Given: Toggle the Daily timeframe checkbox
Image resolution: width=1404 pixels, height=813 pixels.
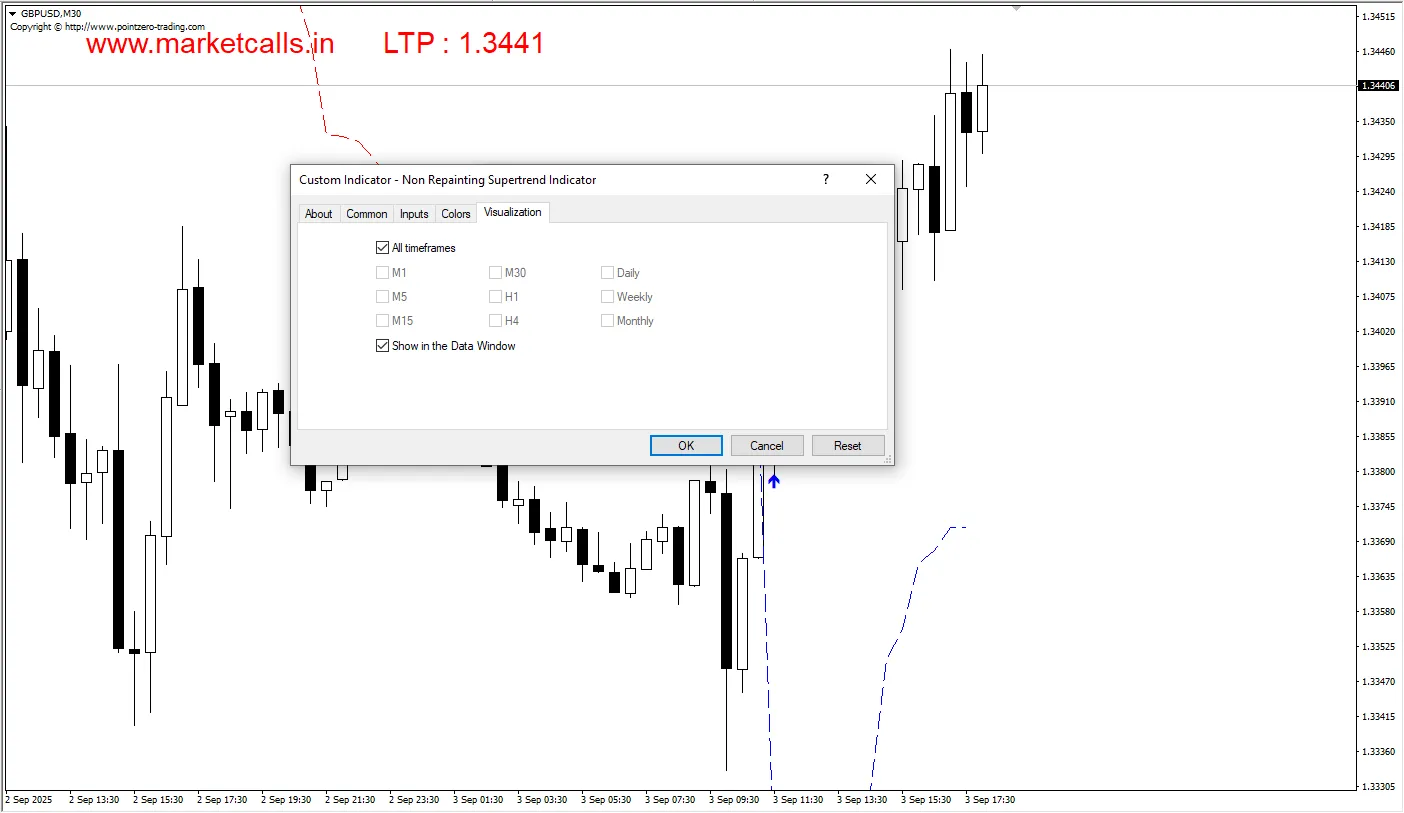Looking at the screenshot, I should click(607, 272).
